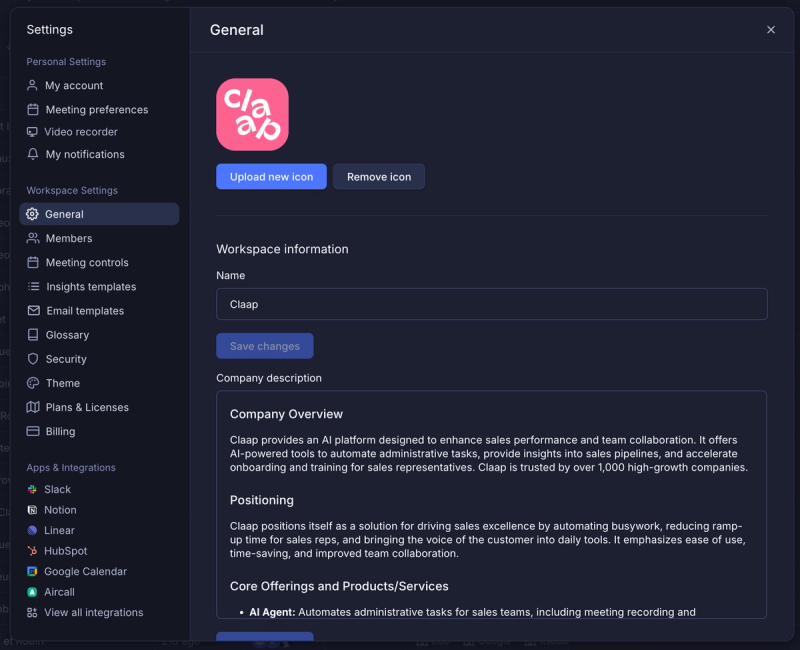Click the Slack logo icon
800x650 pixels.
tap(32, 489)
